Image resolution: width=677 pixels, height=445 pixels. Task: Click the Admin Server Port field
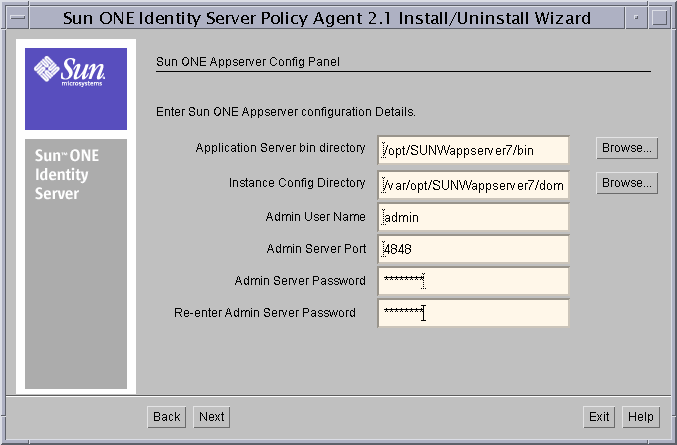473,249
